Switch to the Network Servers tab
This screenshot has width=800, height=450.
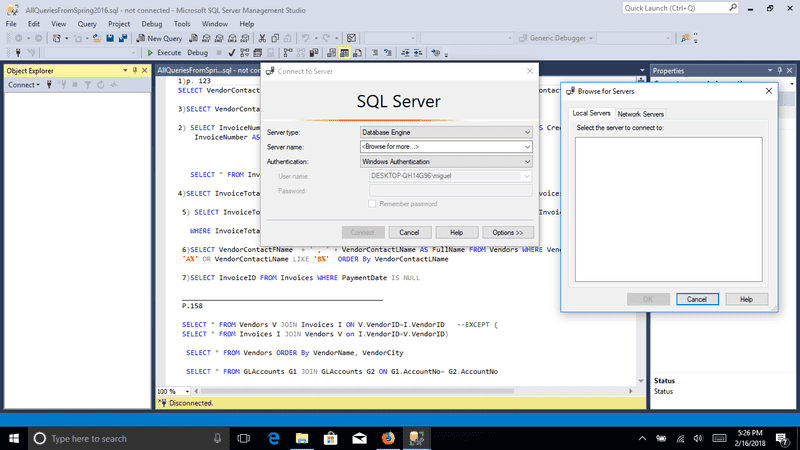tap(640, 114)
